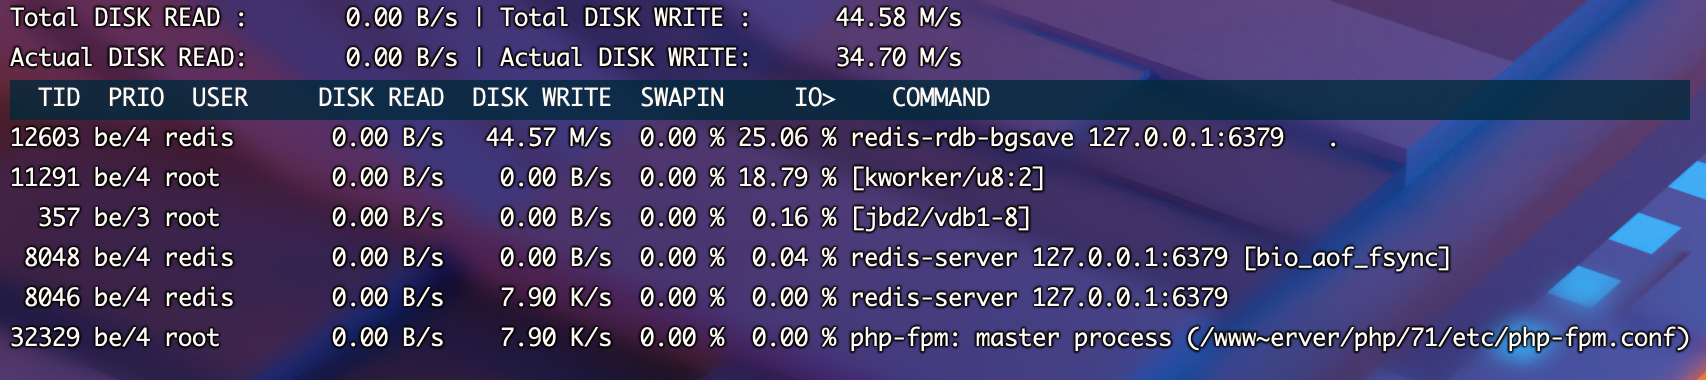Click the root user on row 11291
The width and height of the screenshot is (1706, 380).
pos(192,178)
